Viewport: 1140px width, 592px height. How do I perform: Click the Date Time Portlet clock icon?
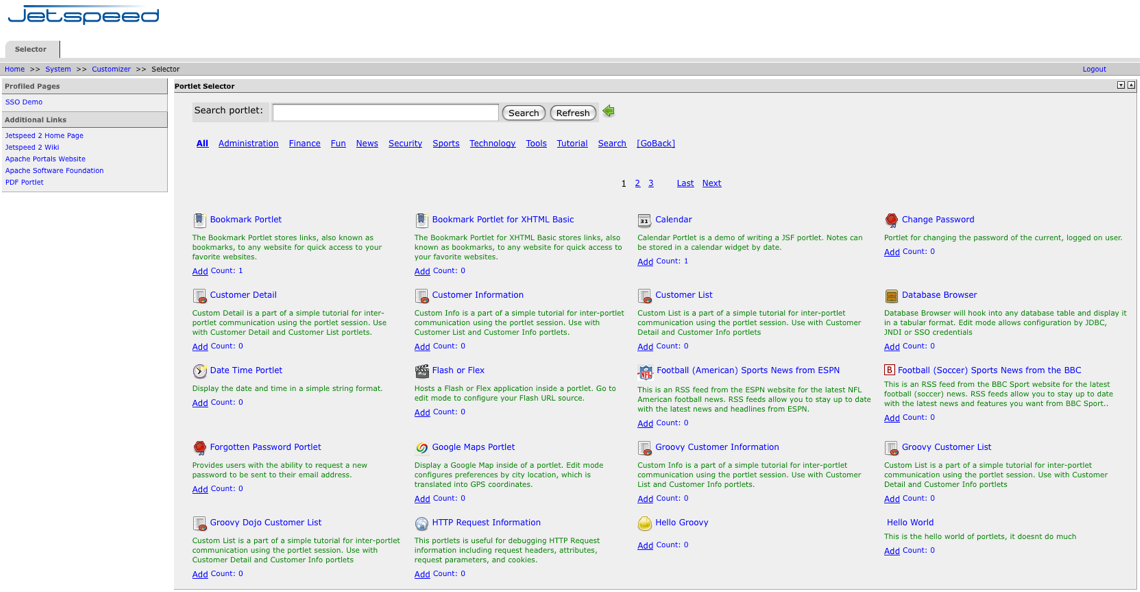click(x=199, y=371)
